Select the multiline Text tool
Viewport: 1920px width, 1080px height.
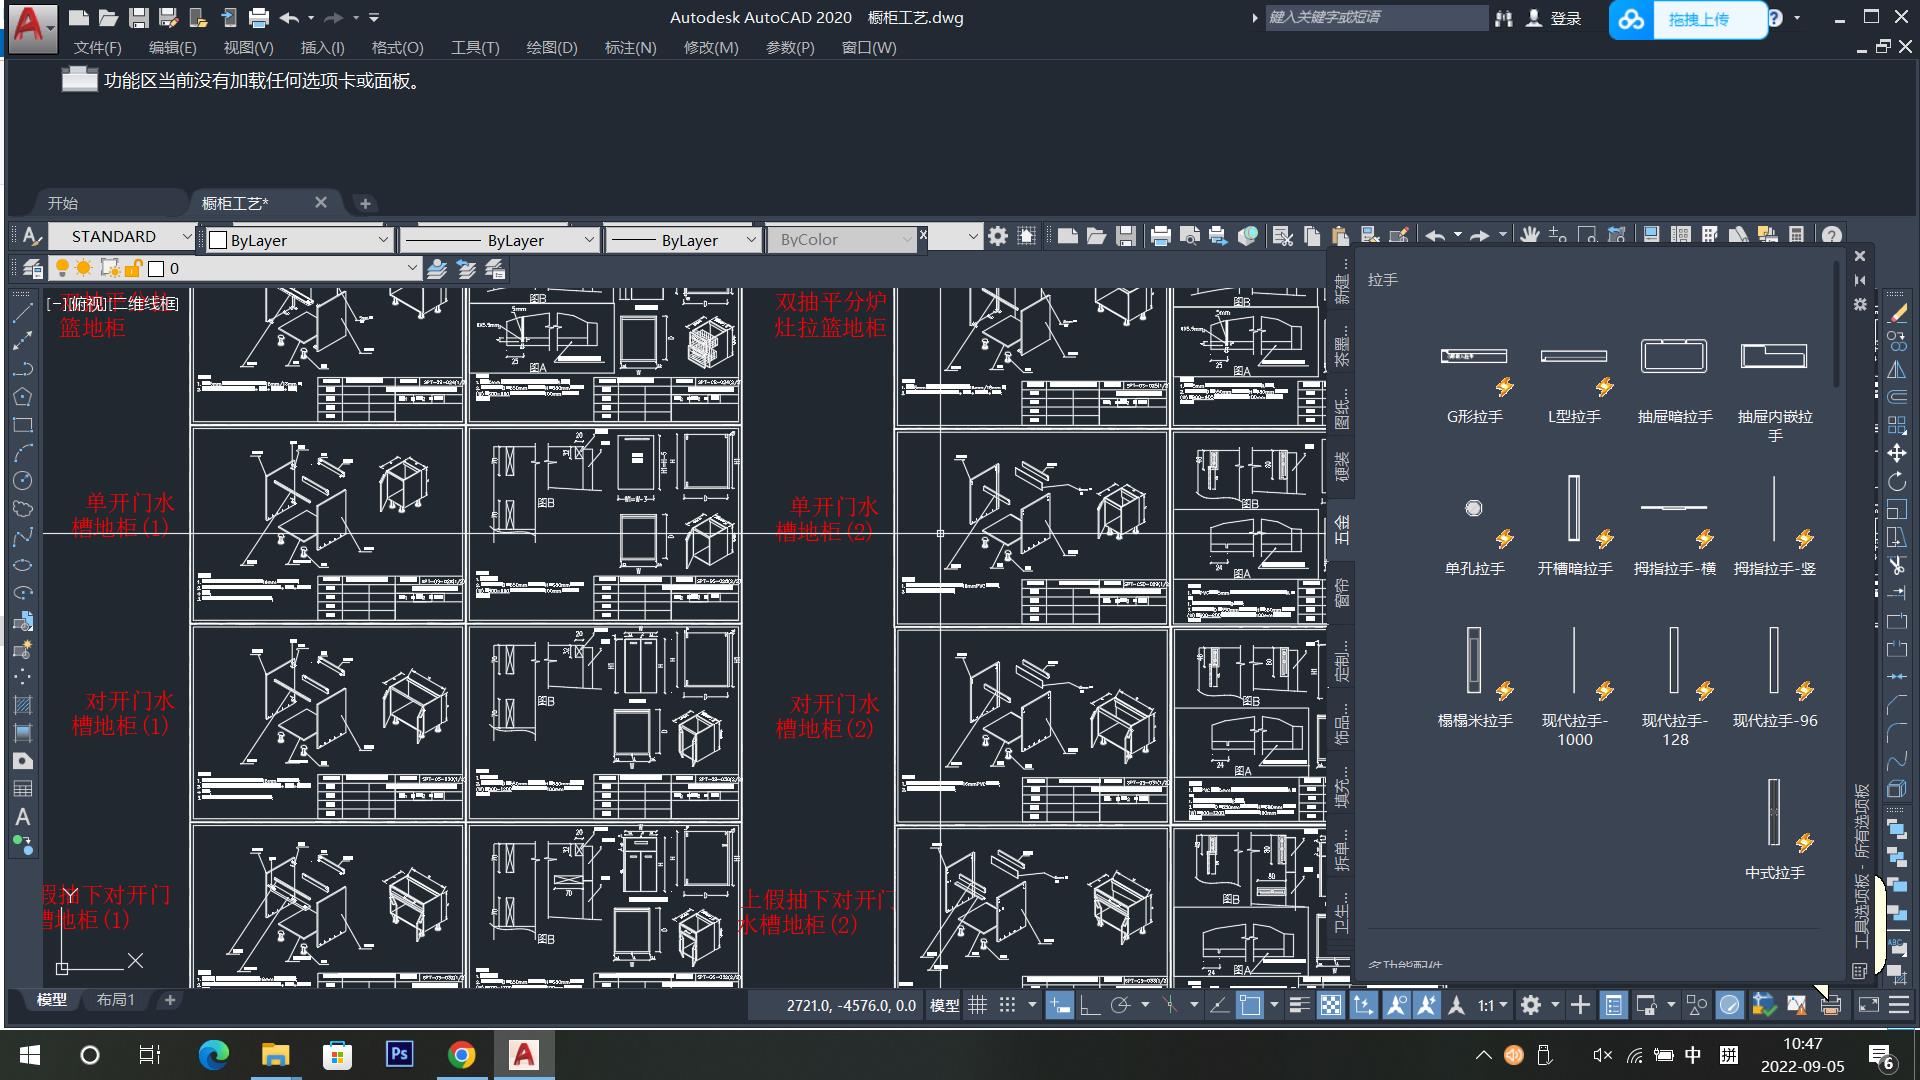(22, 817)
